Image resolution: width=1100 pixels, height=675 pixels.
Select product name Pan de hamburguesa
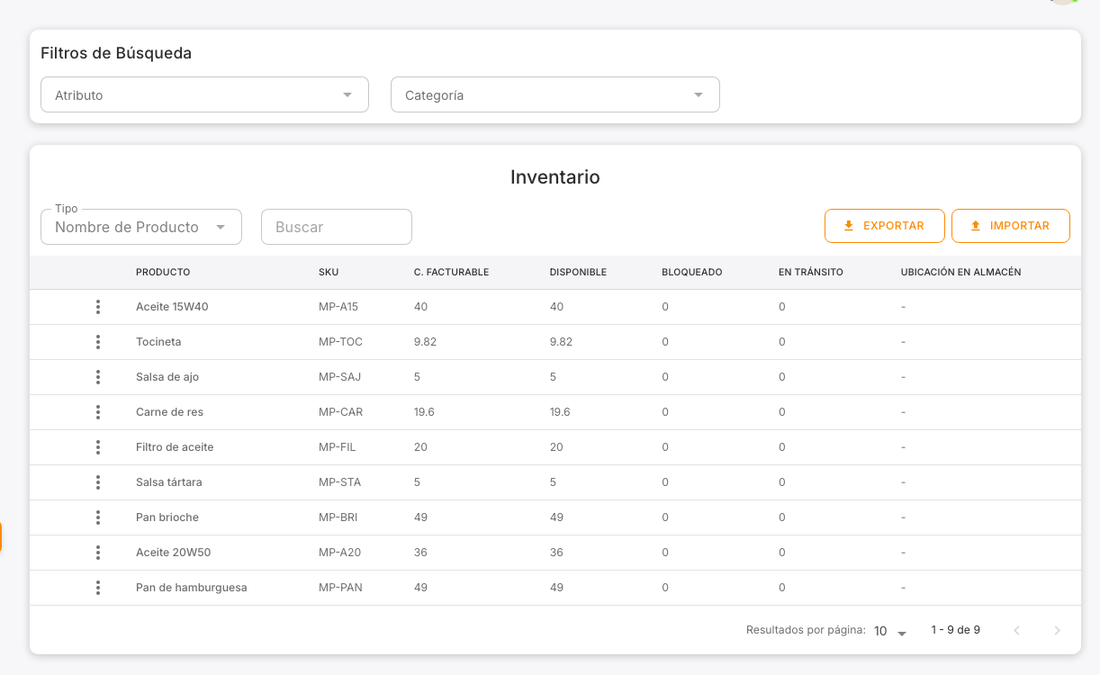click(192, 587)
